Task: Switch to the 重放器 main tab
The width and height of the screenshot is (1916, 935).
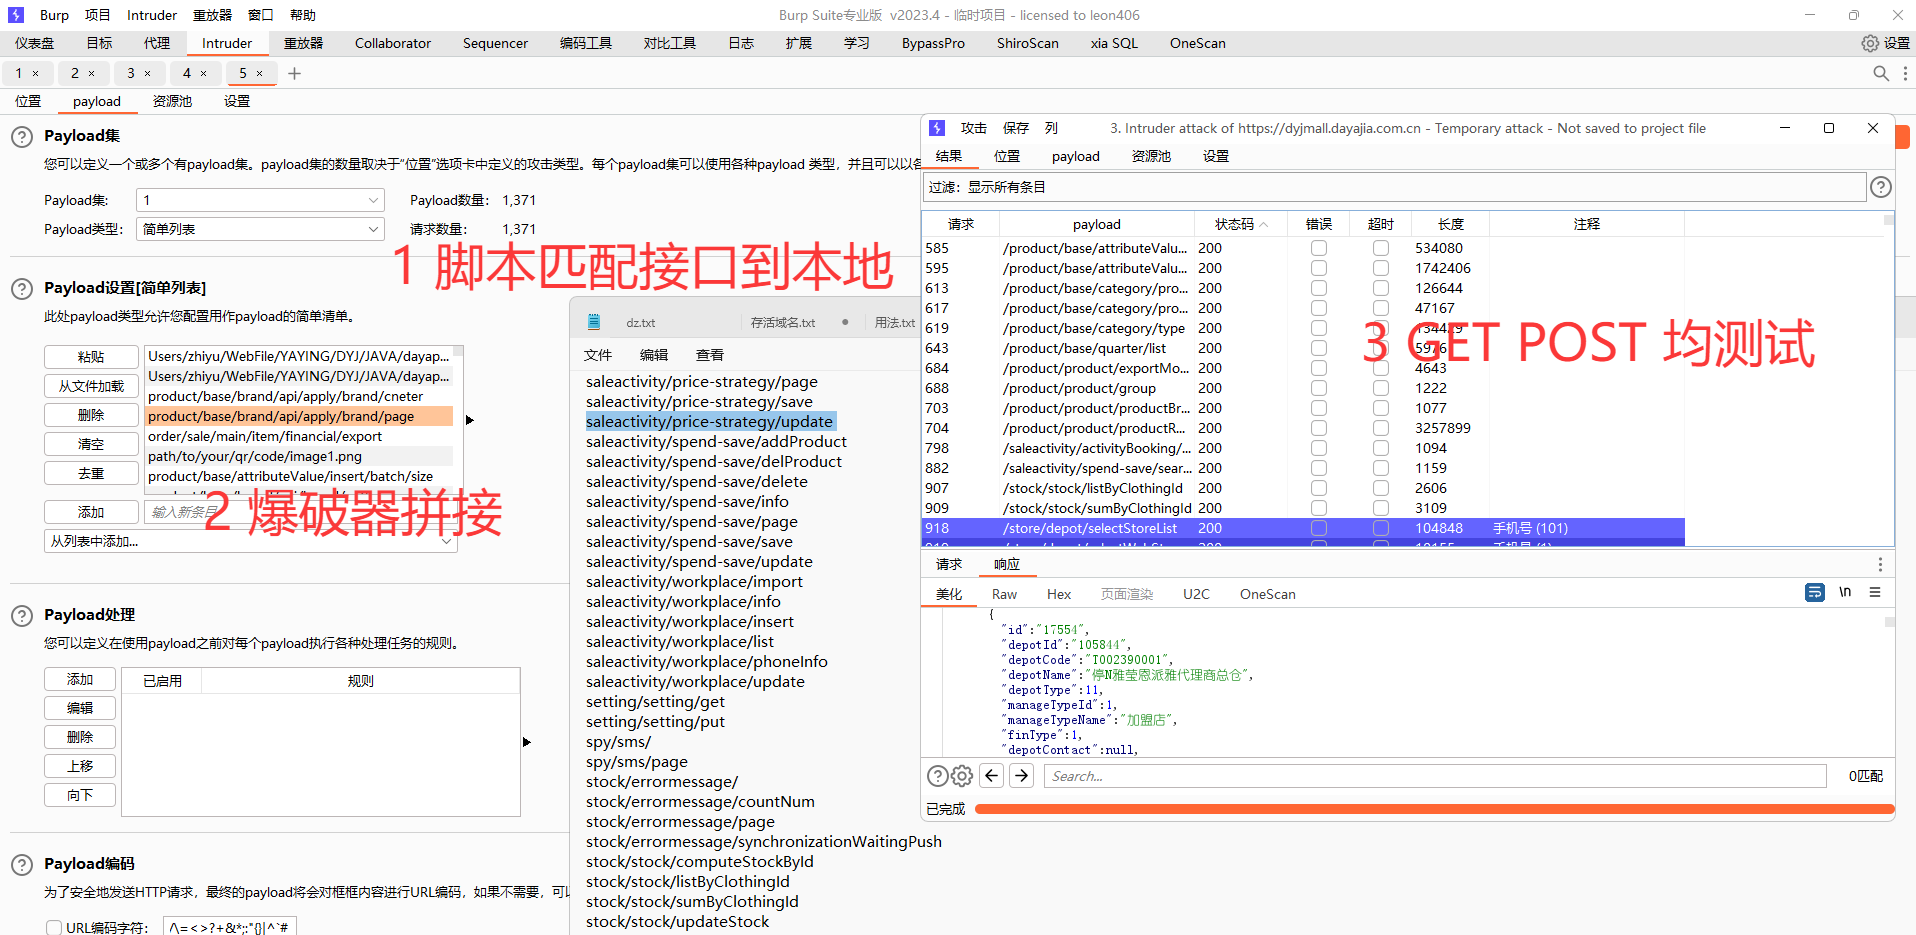Action: tap(303, 43)
